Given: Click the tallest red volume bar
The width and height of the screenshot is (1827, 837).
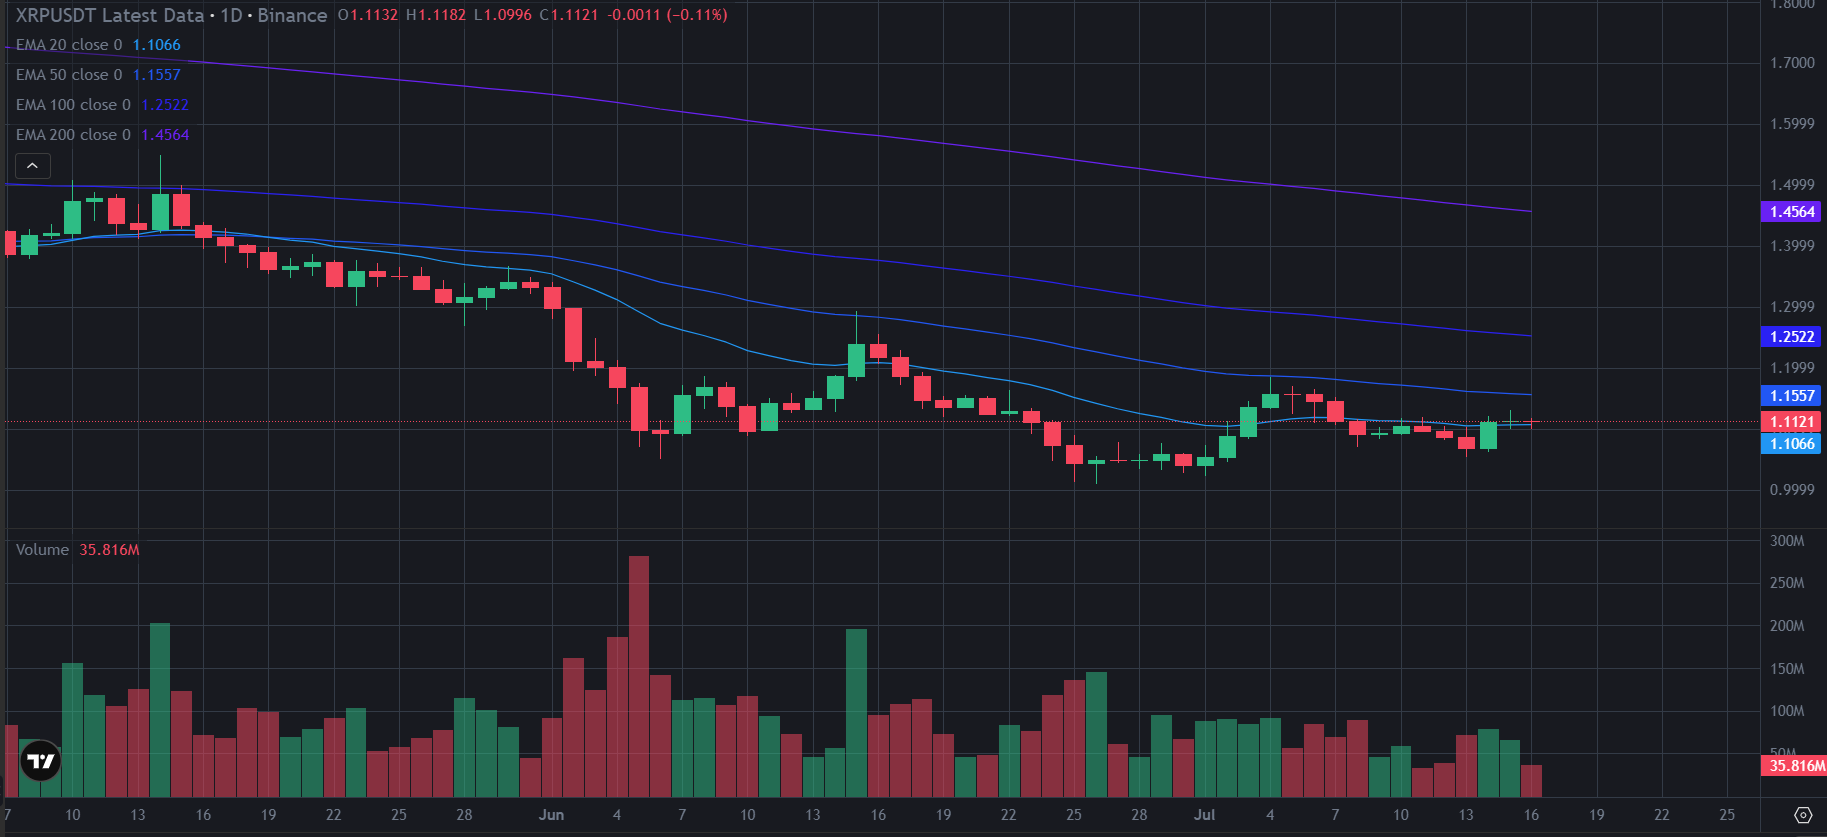Looking at the screenshot, I should [x=639, y=677].
